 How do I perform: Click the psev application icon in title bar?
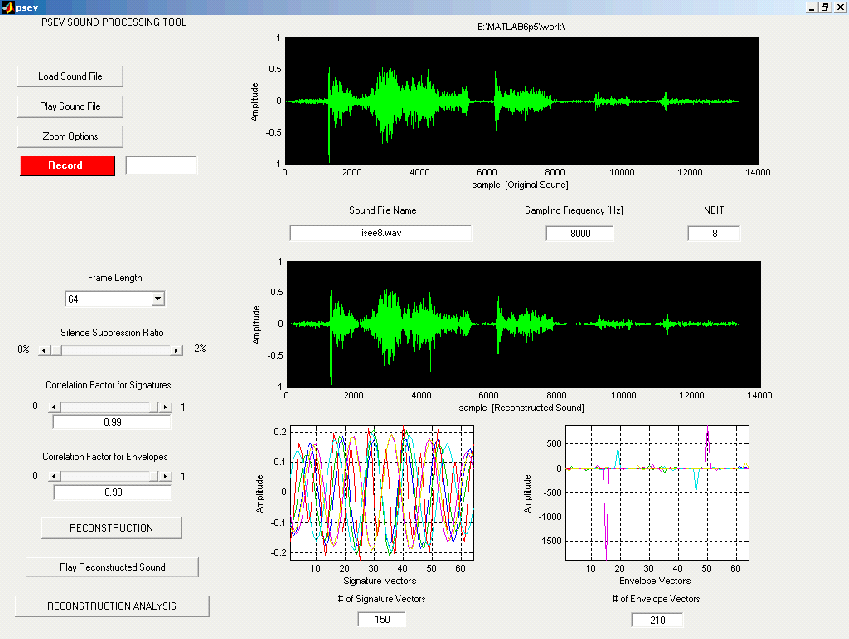coord(8,6)
